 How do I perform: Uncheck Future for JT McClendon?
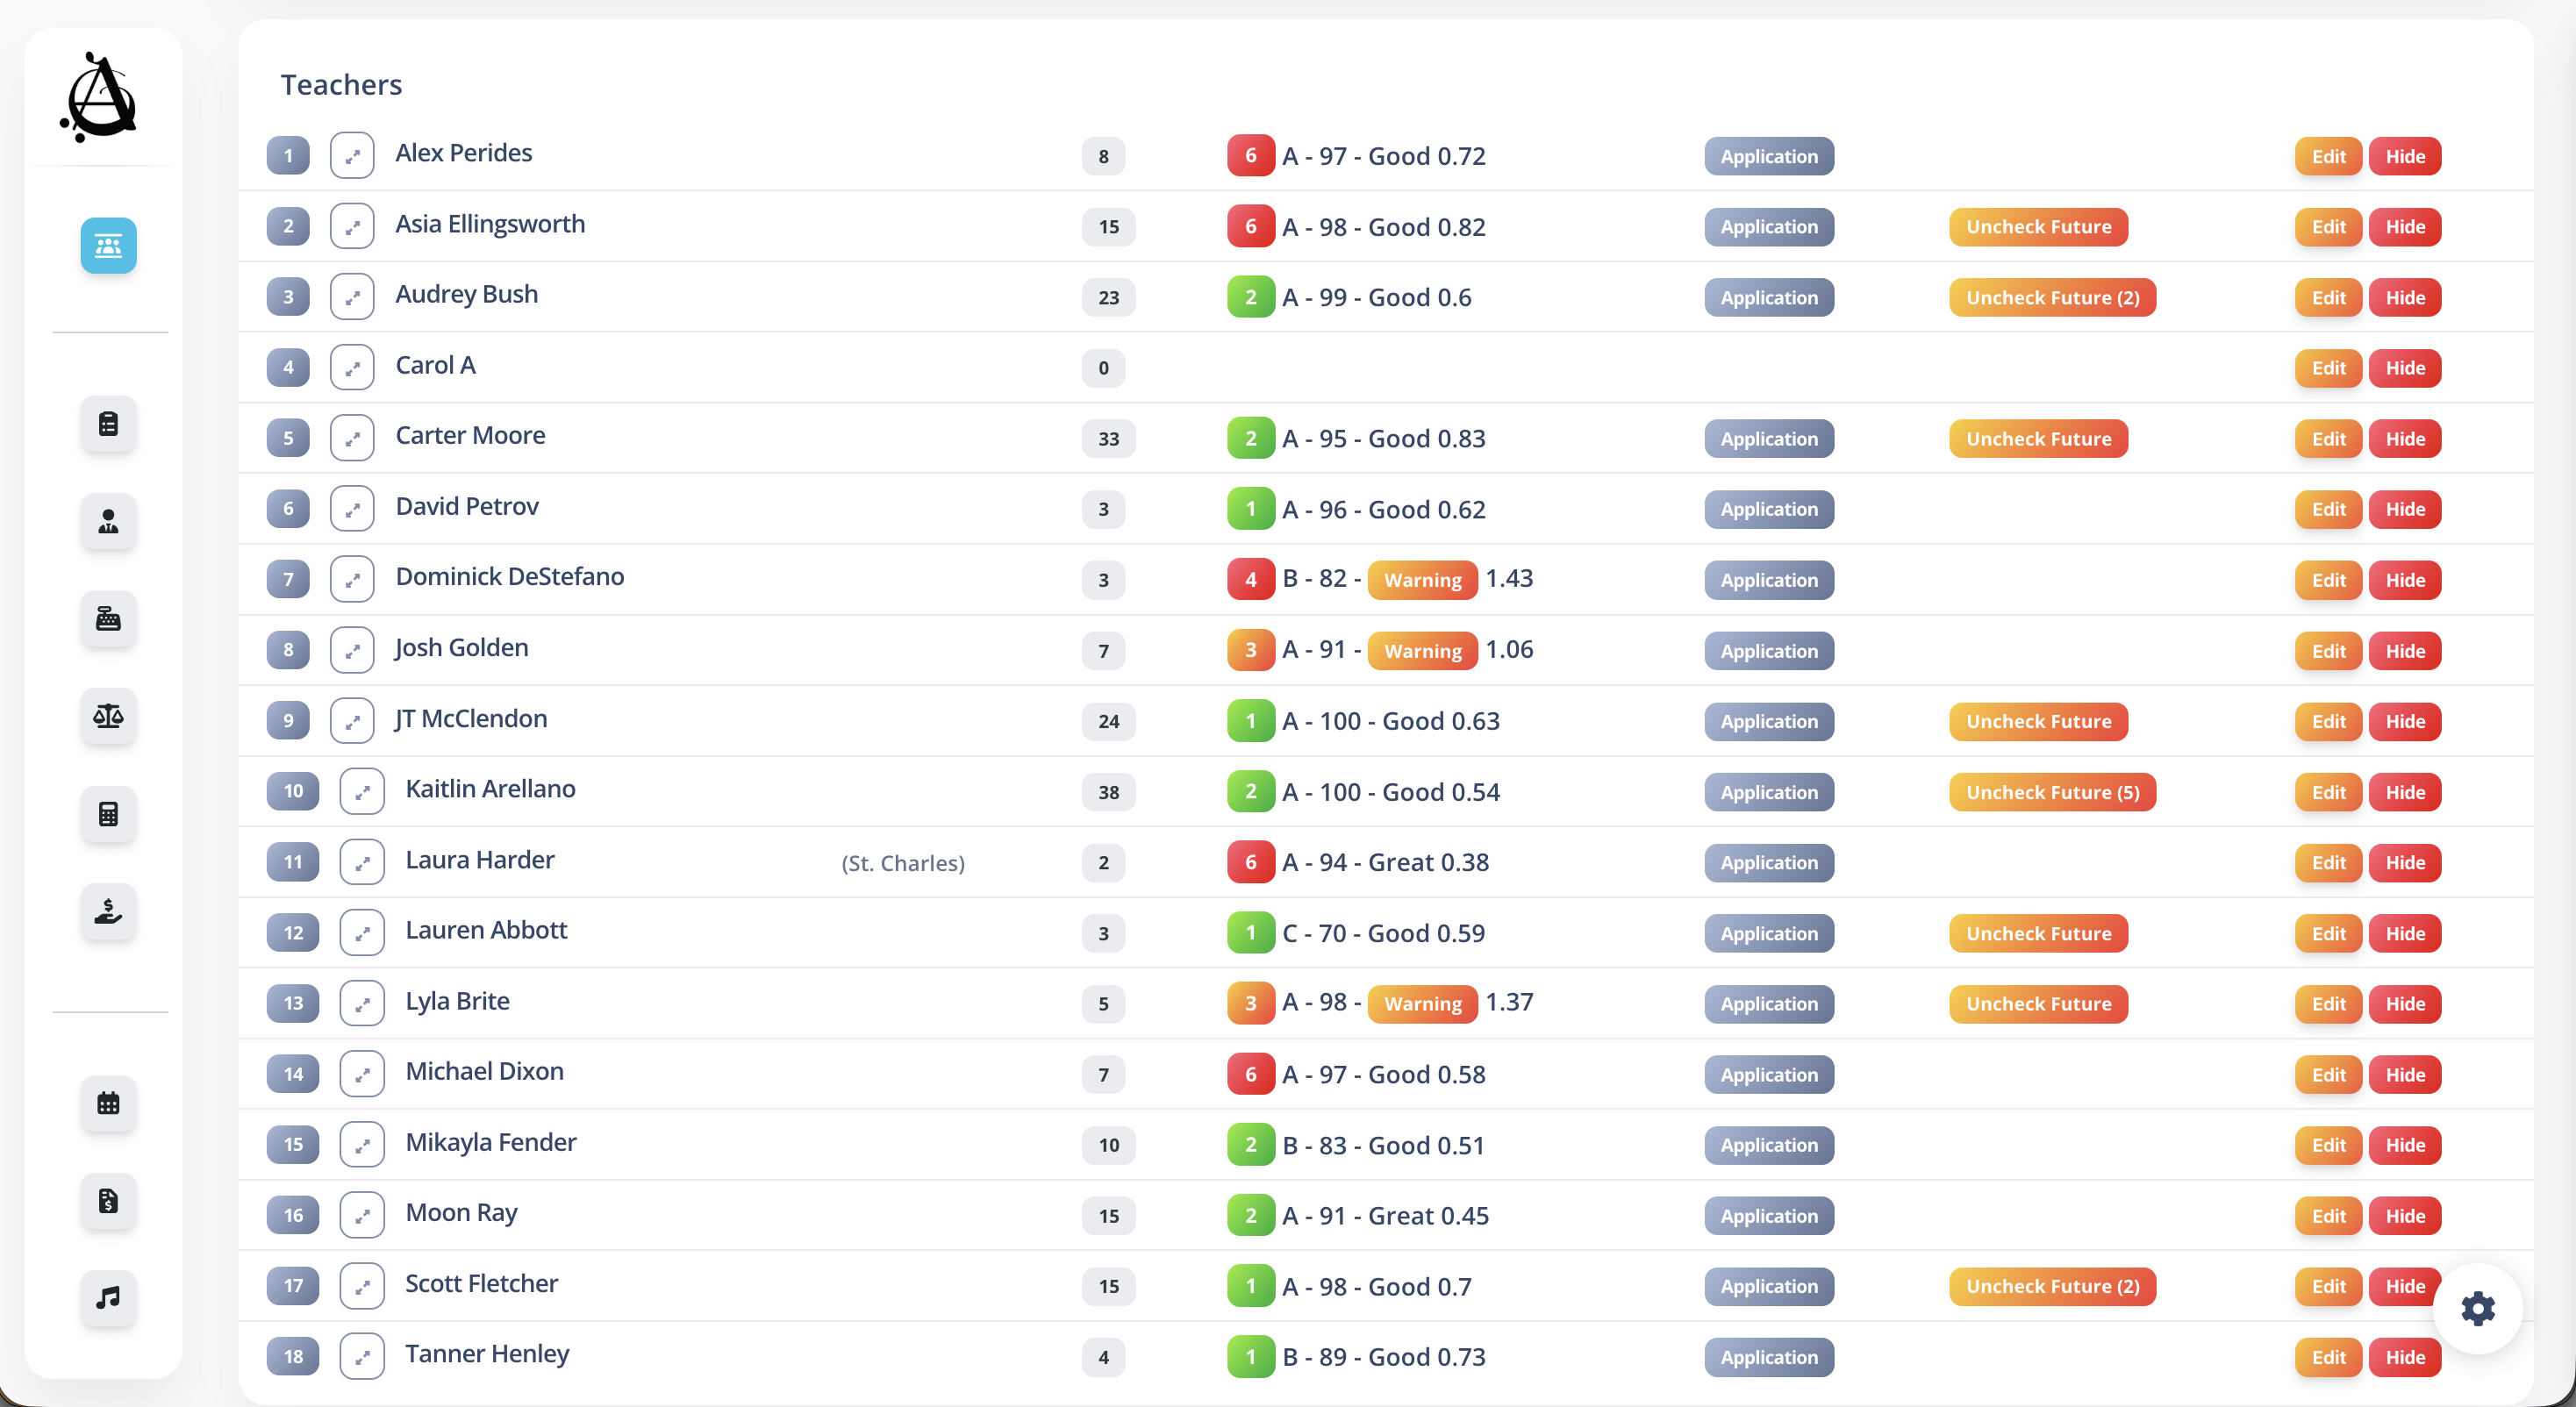tap(2038, 722)
